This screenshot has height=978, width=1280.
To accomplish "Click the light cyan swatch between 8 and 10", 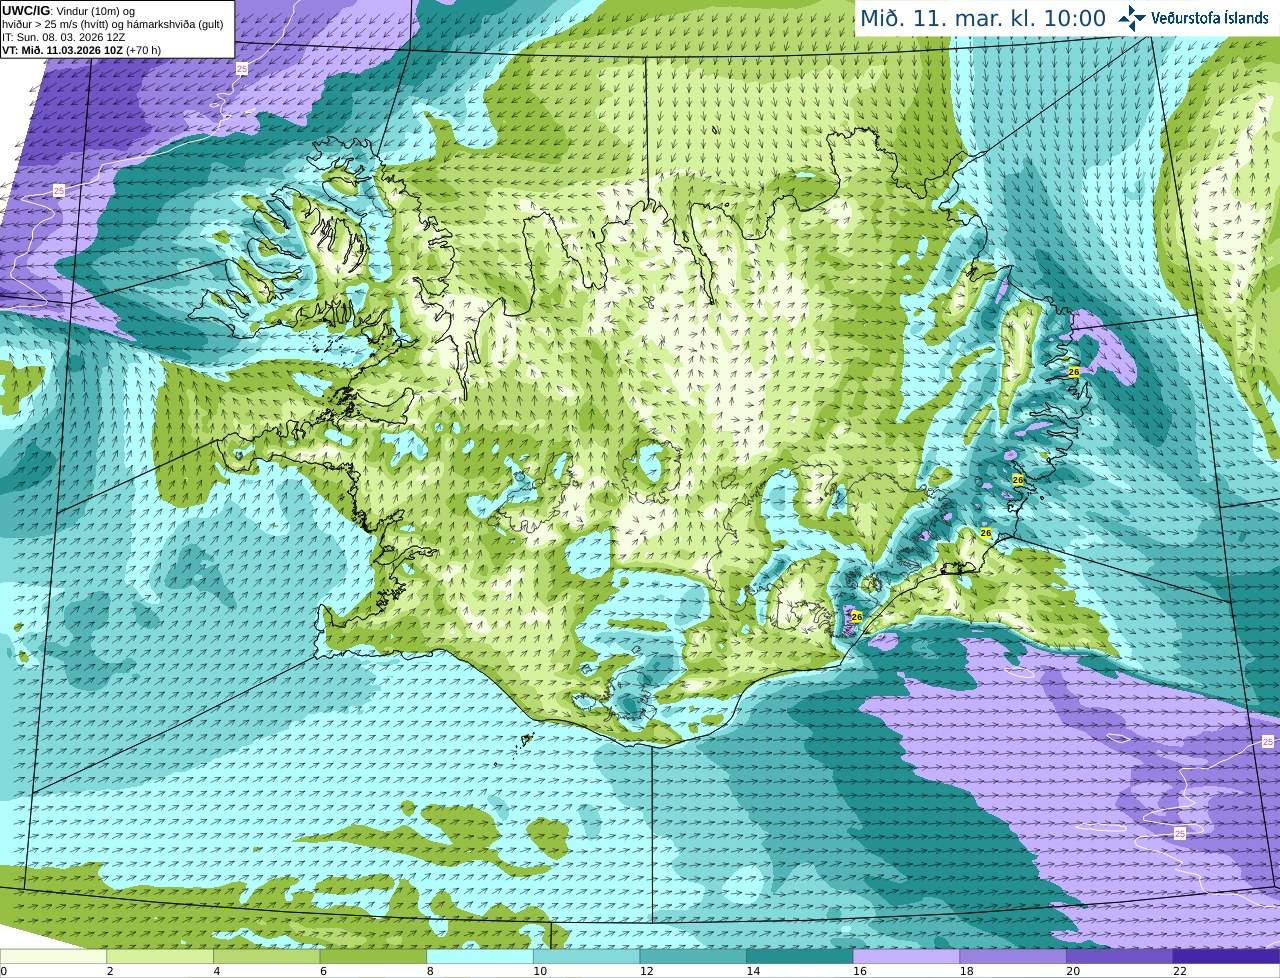I will (480, 956).
